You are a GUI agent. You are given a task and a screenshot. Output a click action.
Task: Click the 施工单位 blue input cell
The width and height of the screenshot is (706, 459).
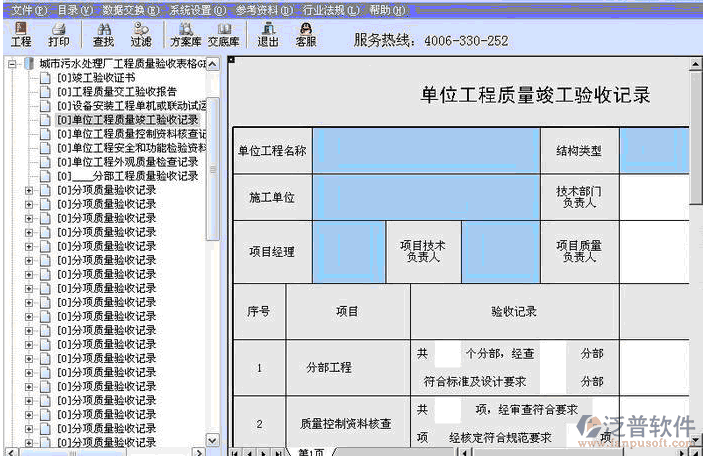[x=426, y=197]
